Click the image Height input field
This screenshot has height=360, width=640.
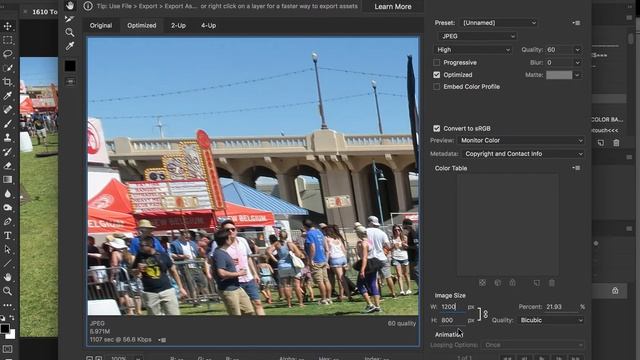pyautogui.click(x=452, y=320)
